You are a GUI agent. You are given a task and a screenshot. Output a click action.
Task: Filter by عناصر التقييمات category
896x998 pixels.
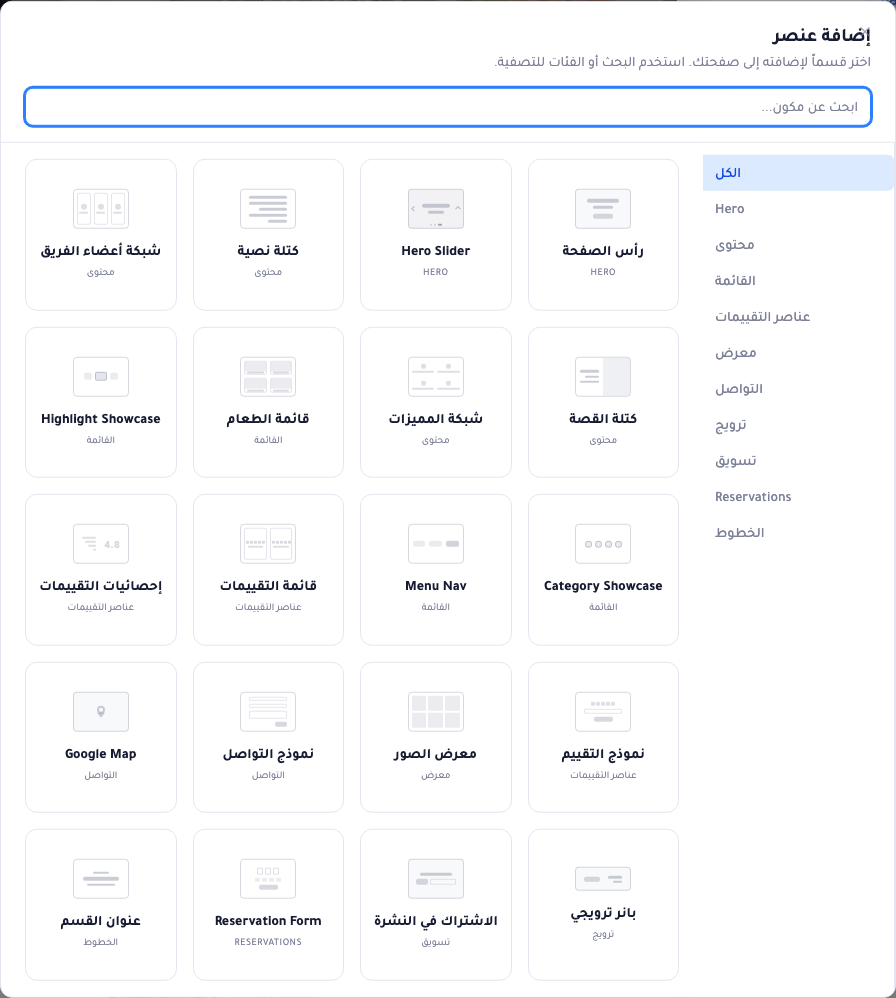[x=798, y=317]
